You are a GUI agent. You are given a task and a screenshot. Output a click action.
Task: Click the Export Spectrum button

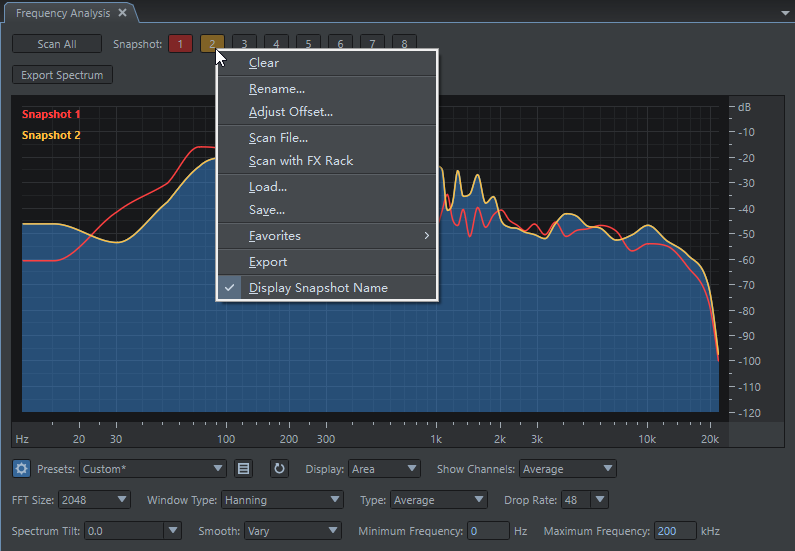(62, 75)
